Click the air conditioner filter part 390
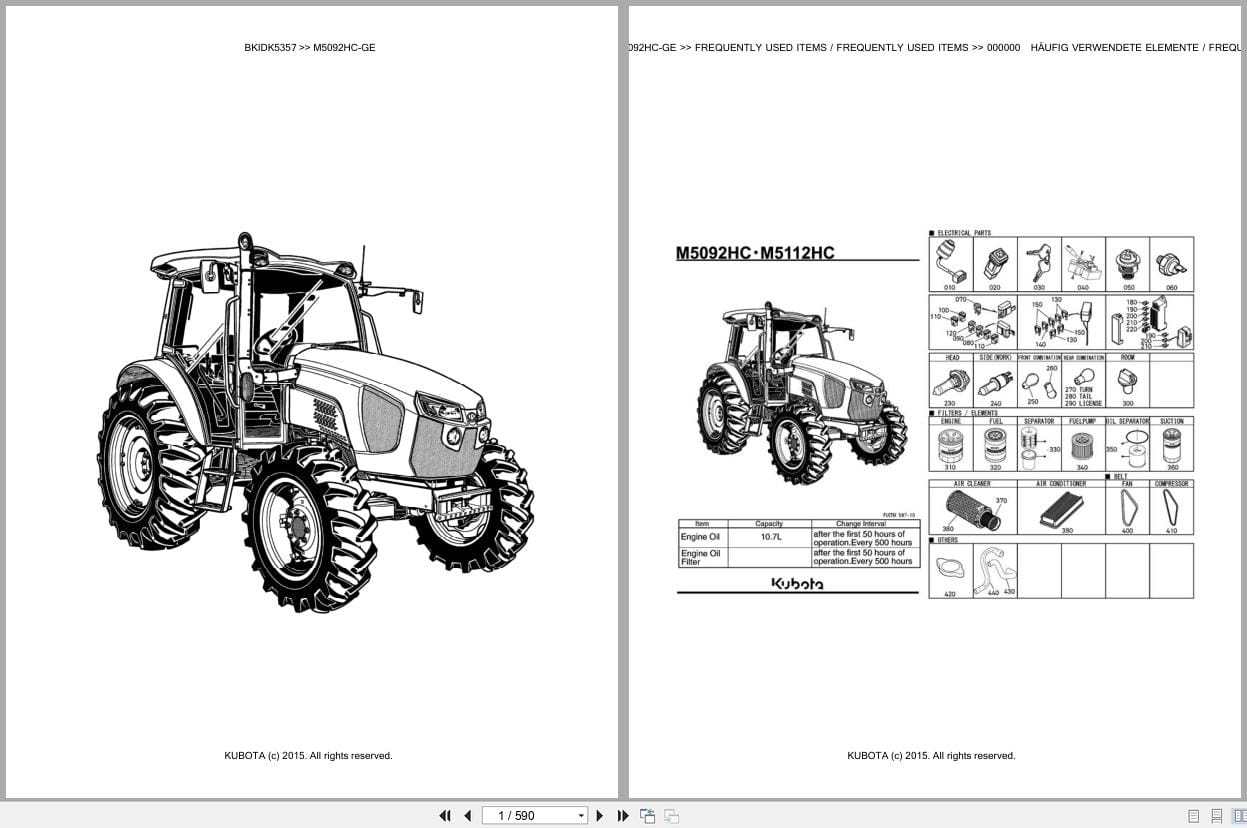1247x828 pixels. pyautogui.click(x=1061, y=511)
